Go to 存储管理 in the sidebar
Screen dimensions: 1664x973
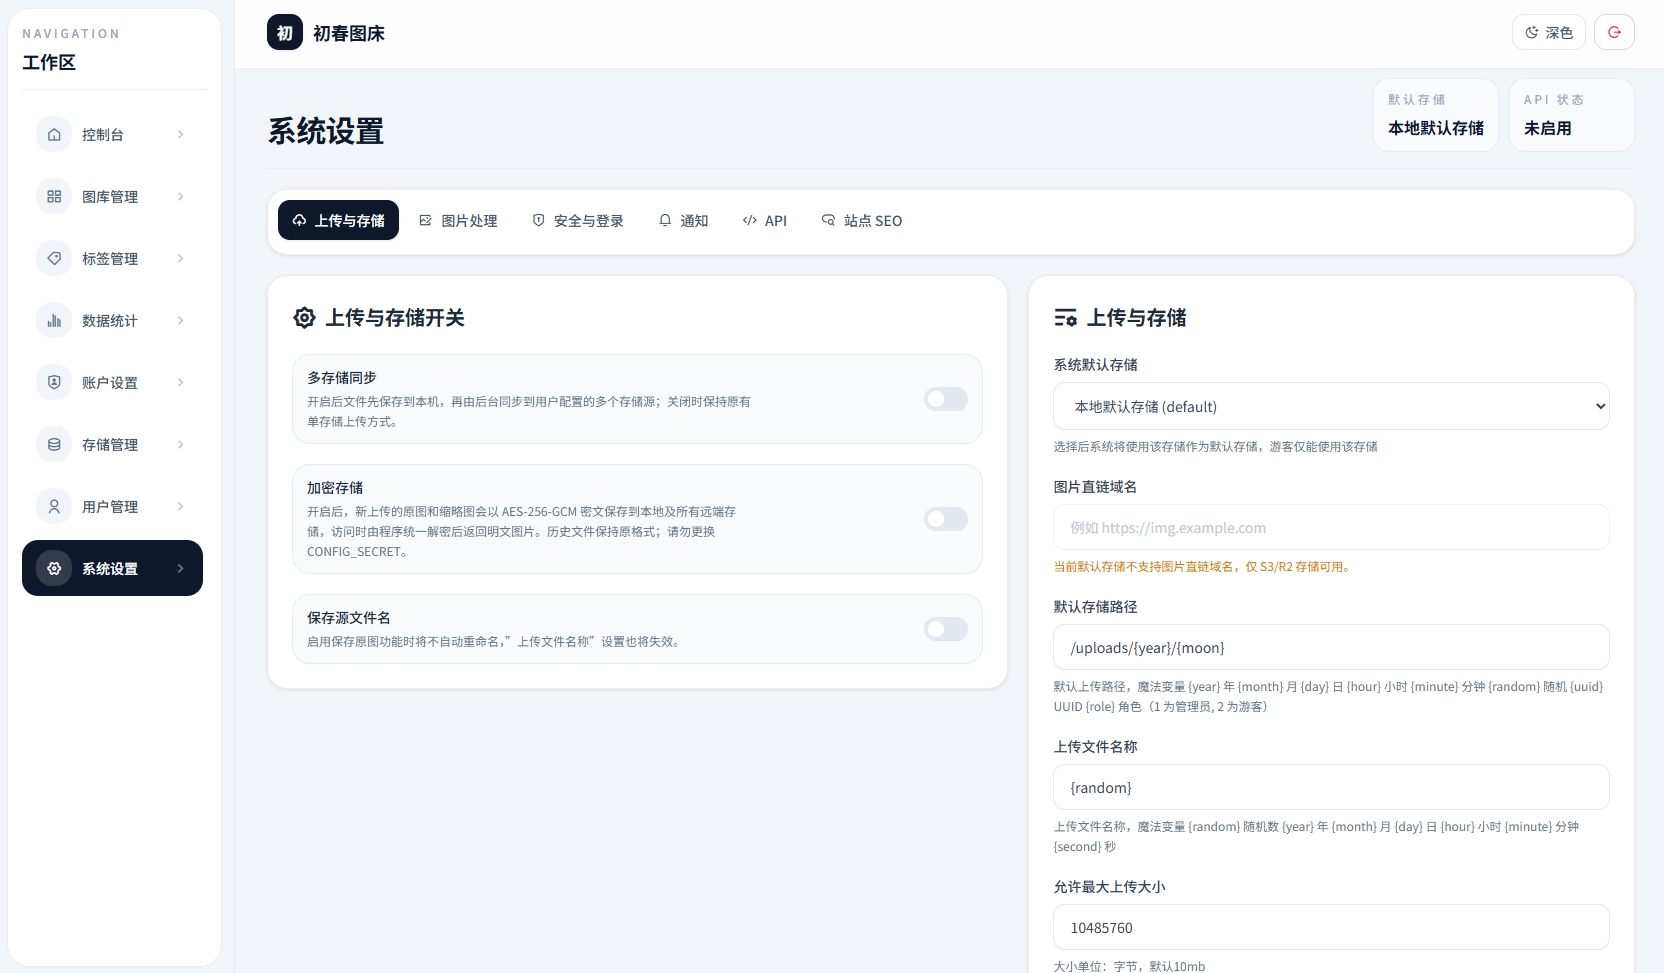click(x=112, y=444)
